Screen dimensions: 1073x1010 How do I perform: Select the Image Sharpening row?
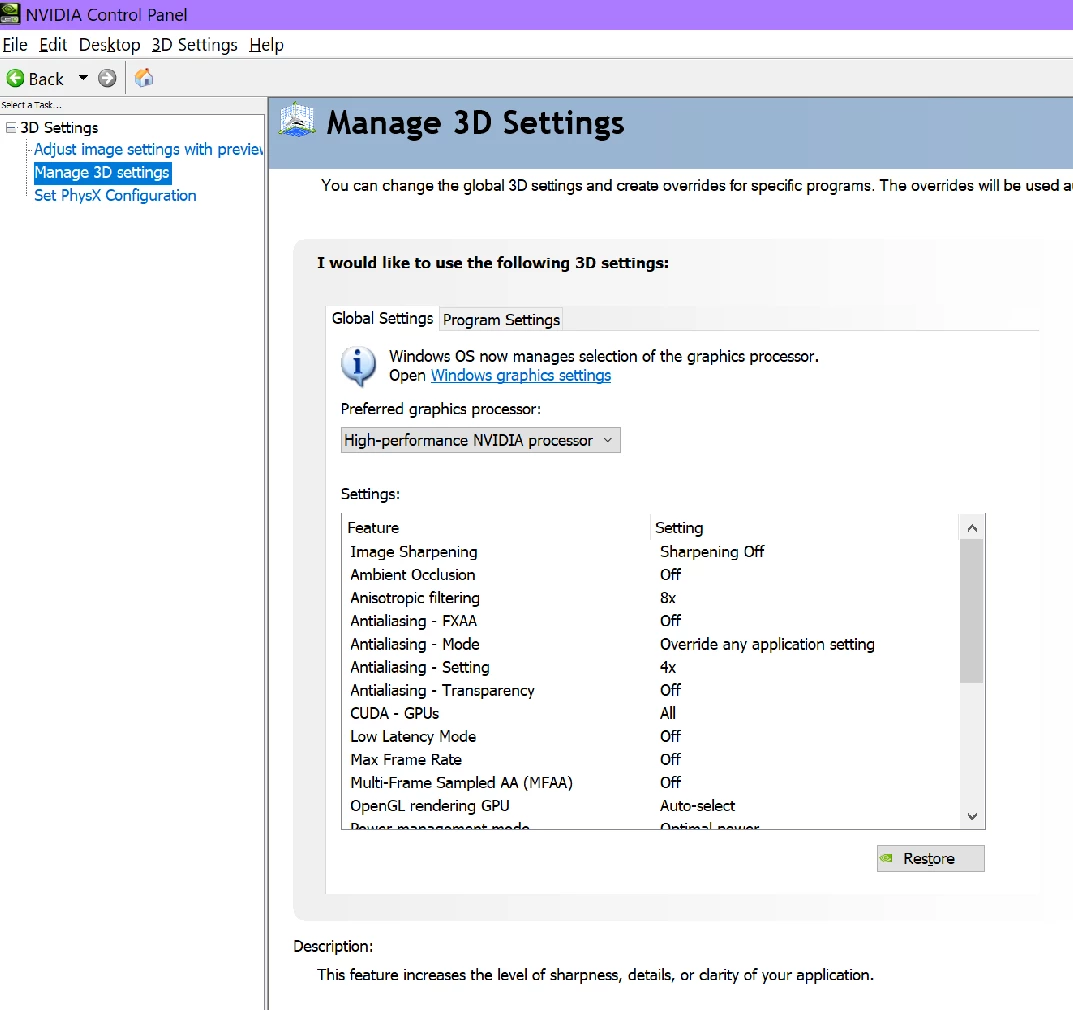click(650, 552)
